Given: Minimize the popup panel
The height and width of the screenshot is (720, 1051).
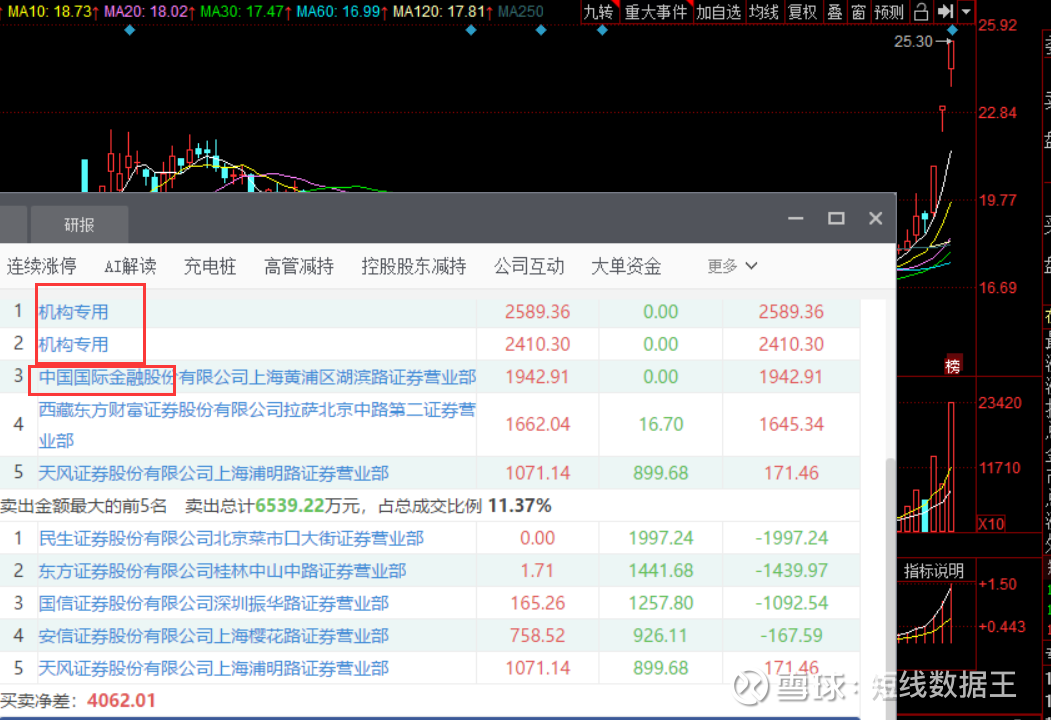Looking at the screenshot, I should tap(796, 219).
